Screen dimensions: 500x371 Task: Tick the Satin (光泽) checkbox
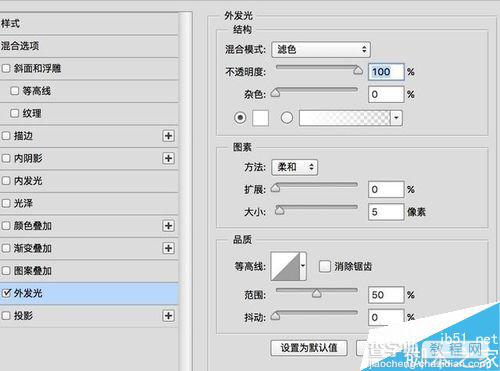(x=6, y=203)
